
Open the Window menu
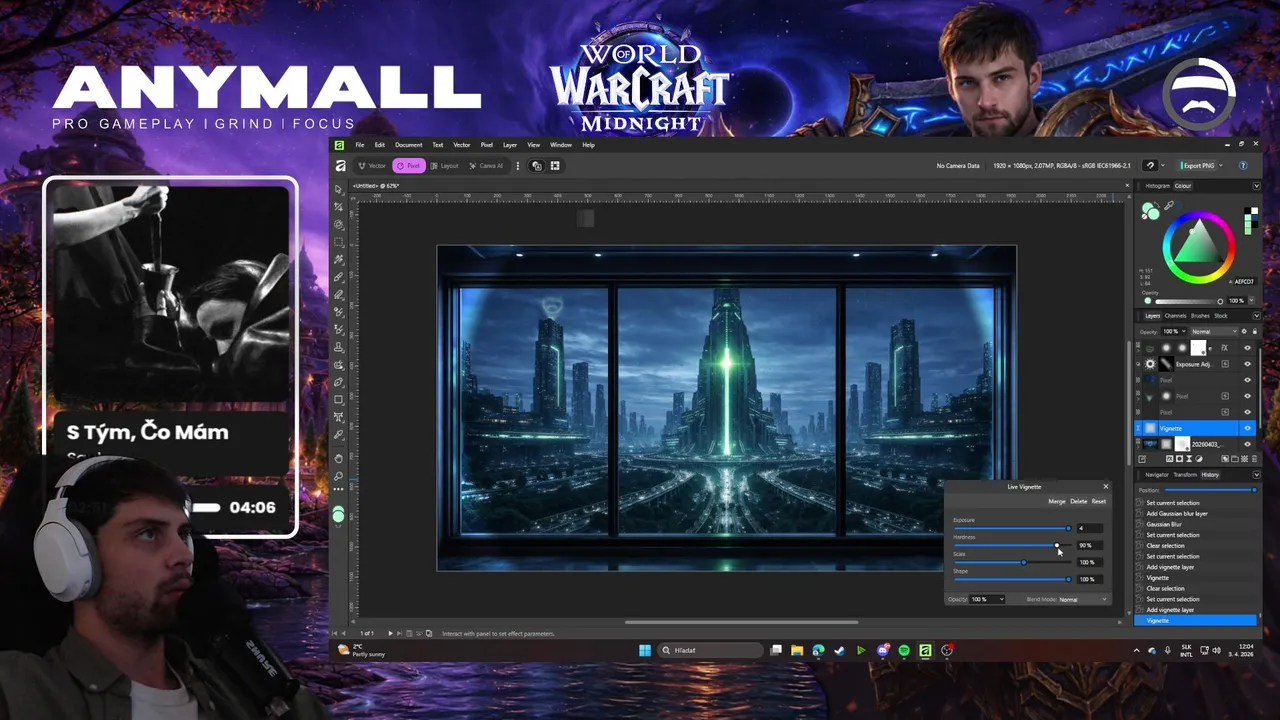pos(561,145)
